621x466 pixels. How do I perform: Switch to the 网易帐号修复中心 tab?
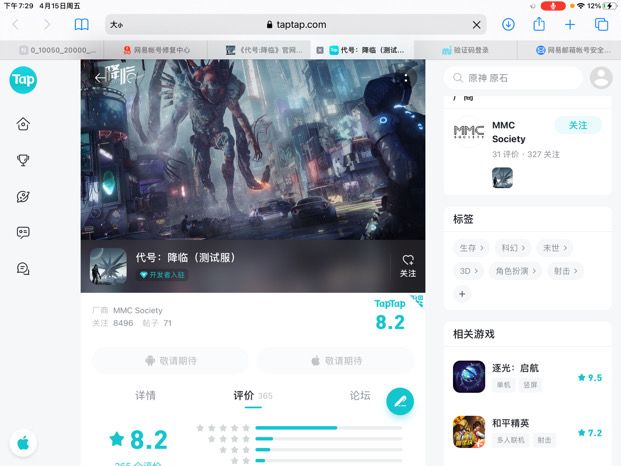pyautogui.click(x=156, y=50)
